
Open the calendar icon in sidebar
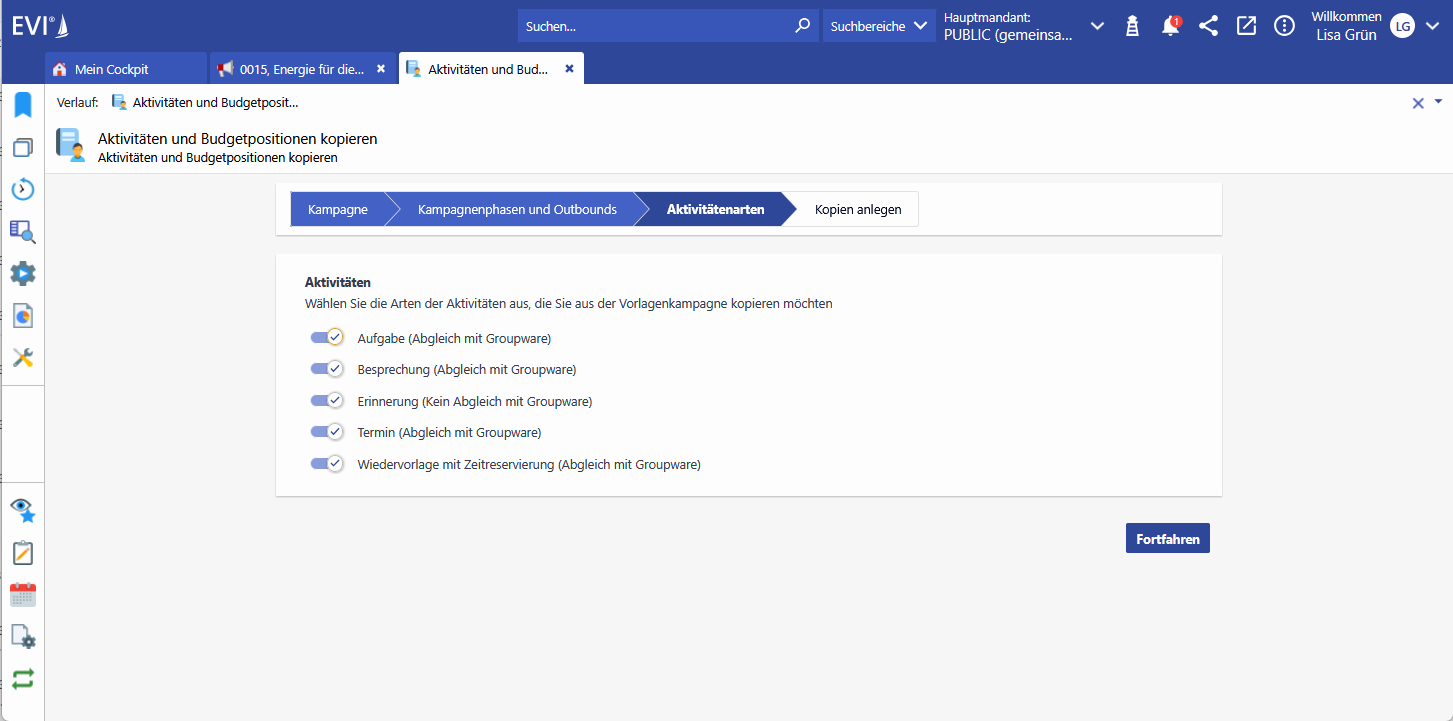coord(23,595)
